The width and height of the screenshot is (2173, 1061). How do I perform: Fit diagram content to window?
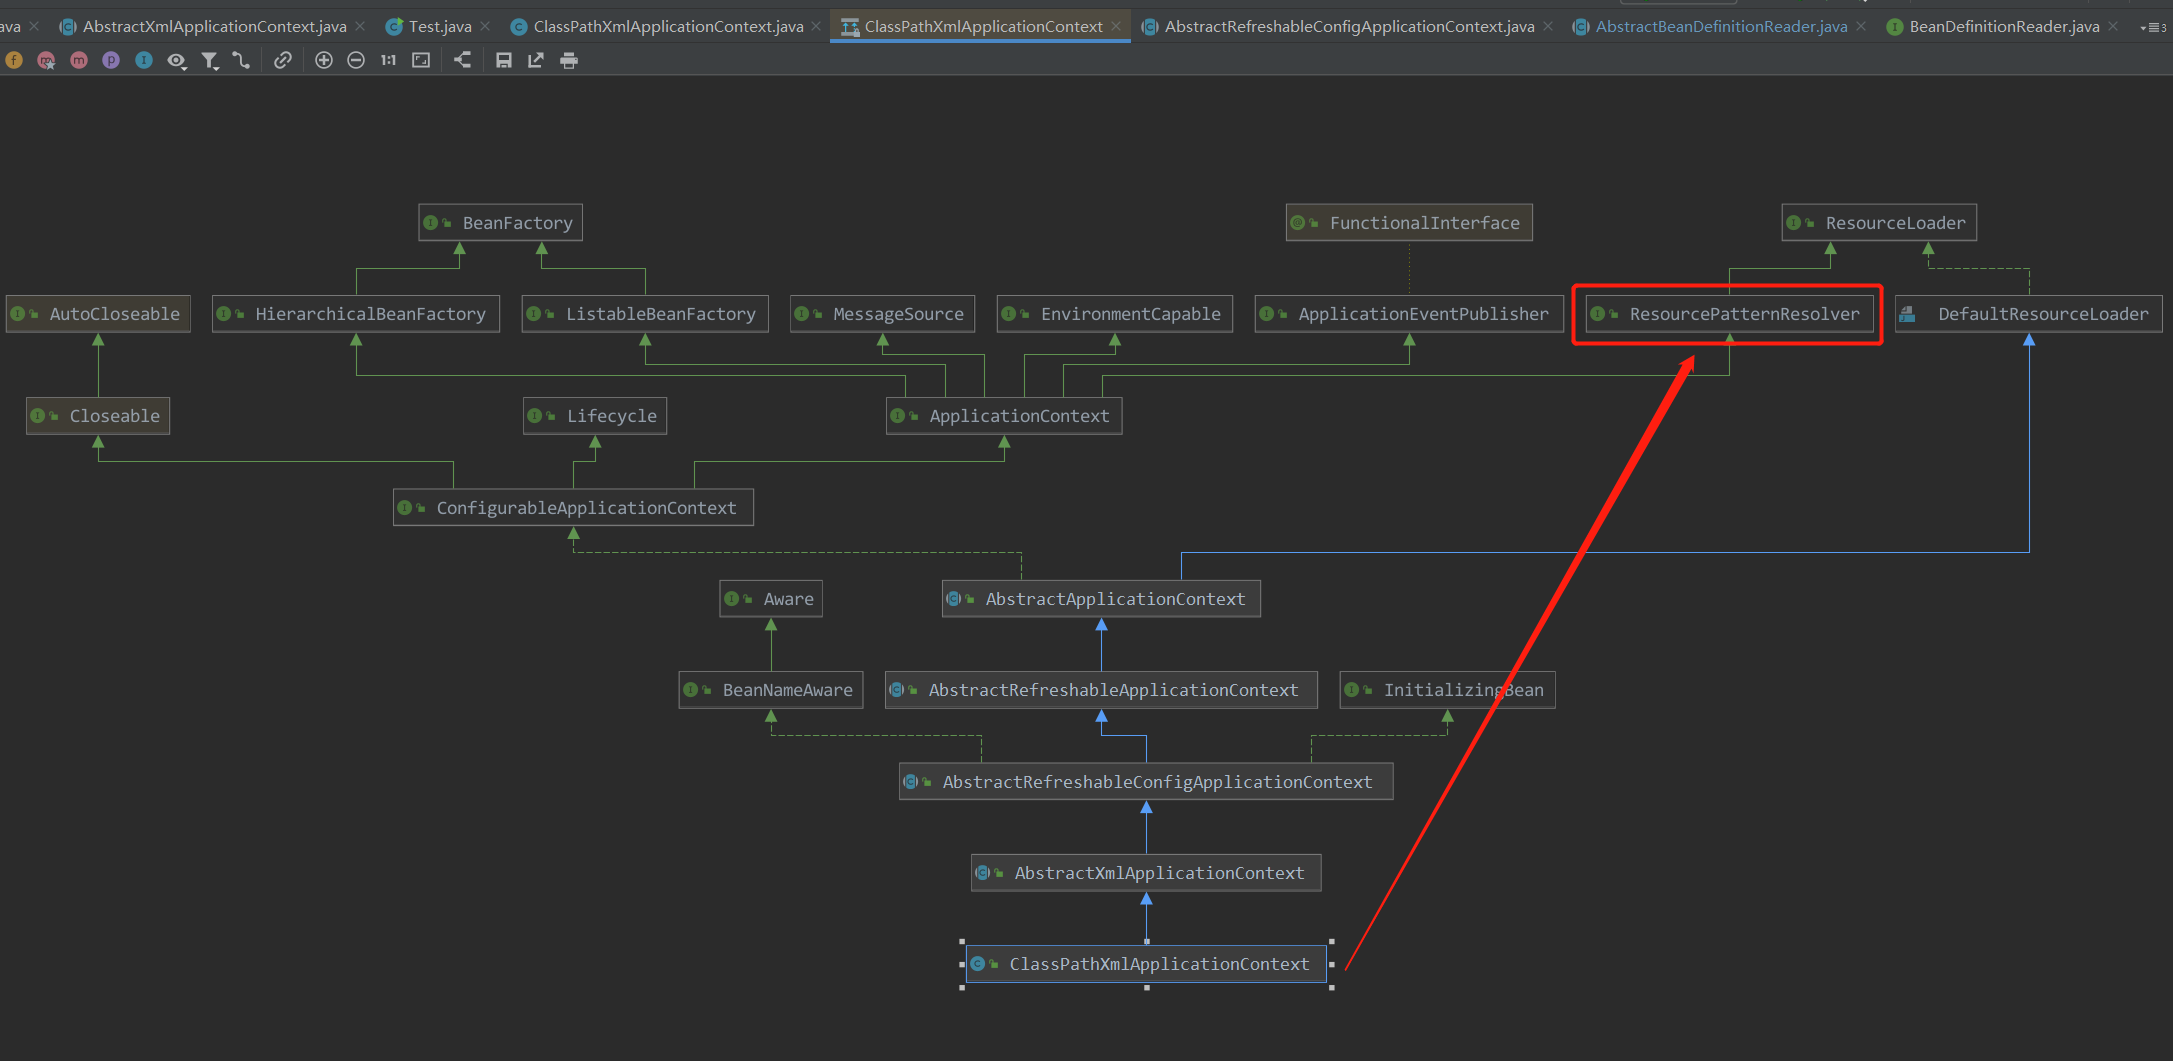click(x=421, y=60)
